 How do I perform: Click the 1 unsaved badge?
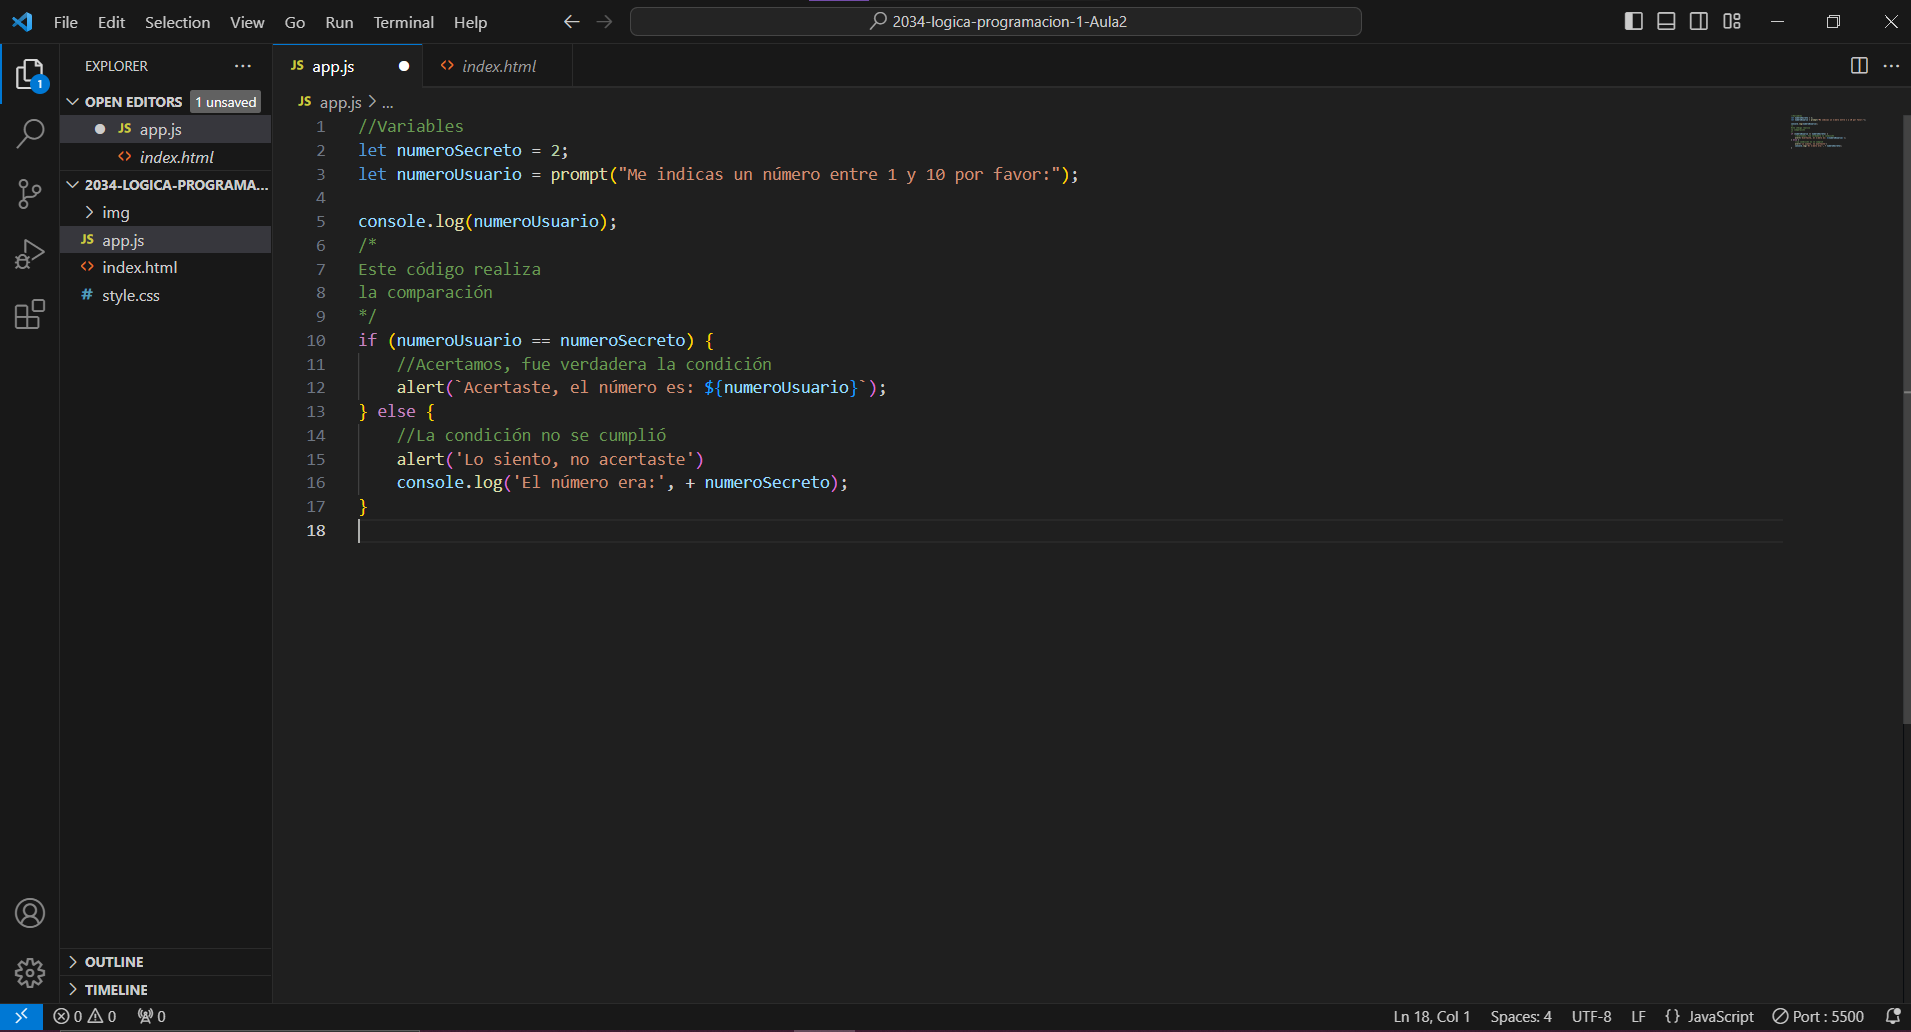tap(226, 102)
